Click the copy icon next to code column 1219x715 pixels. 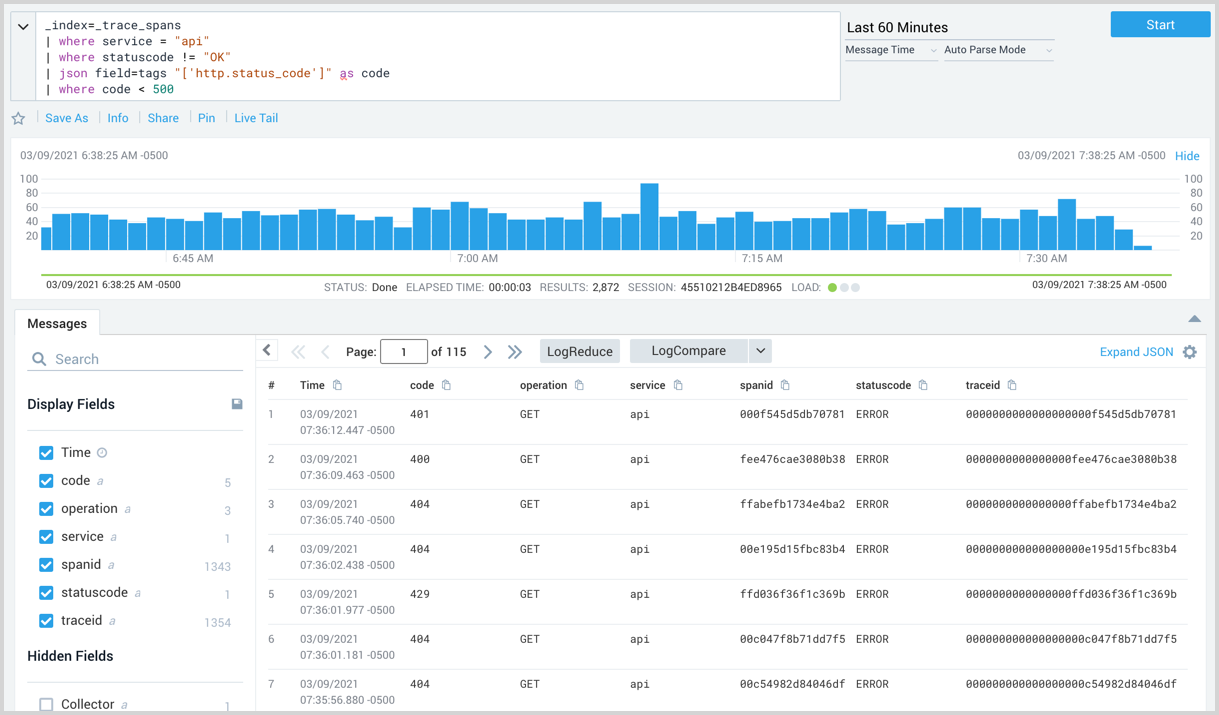pos(446,385)
